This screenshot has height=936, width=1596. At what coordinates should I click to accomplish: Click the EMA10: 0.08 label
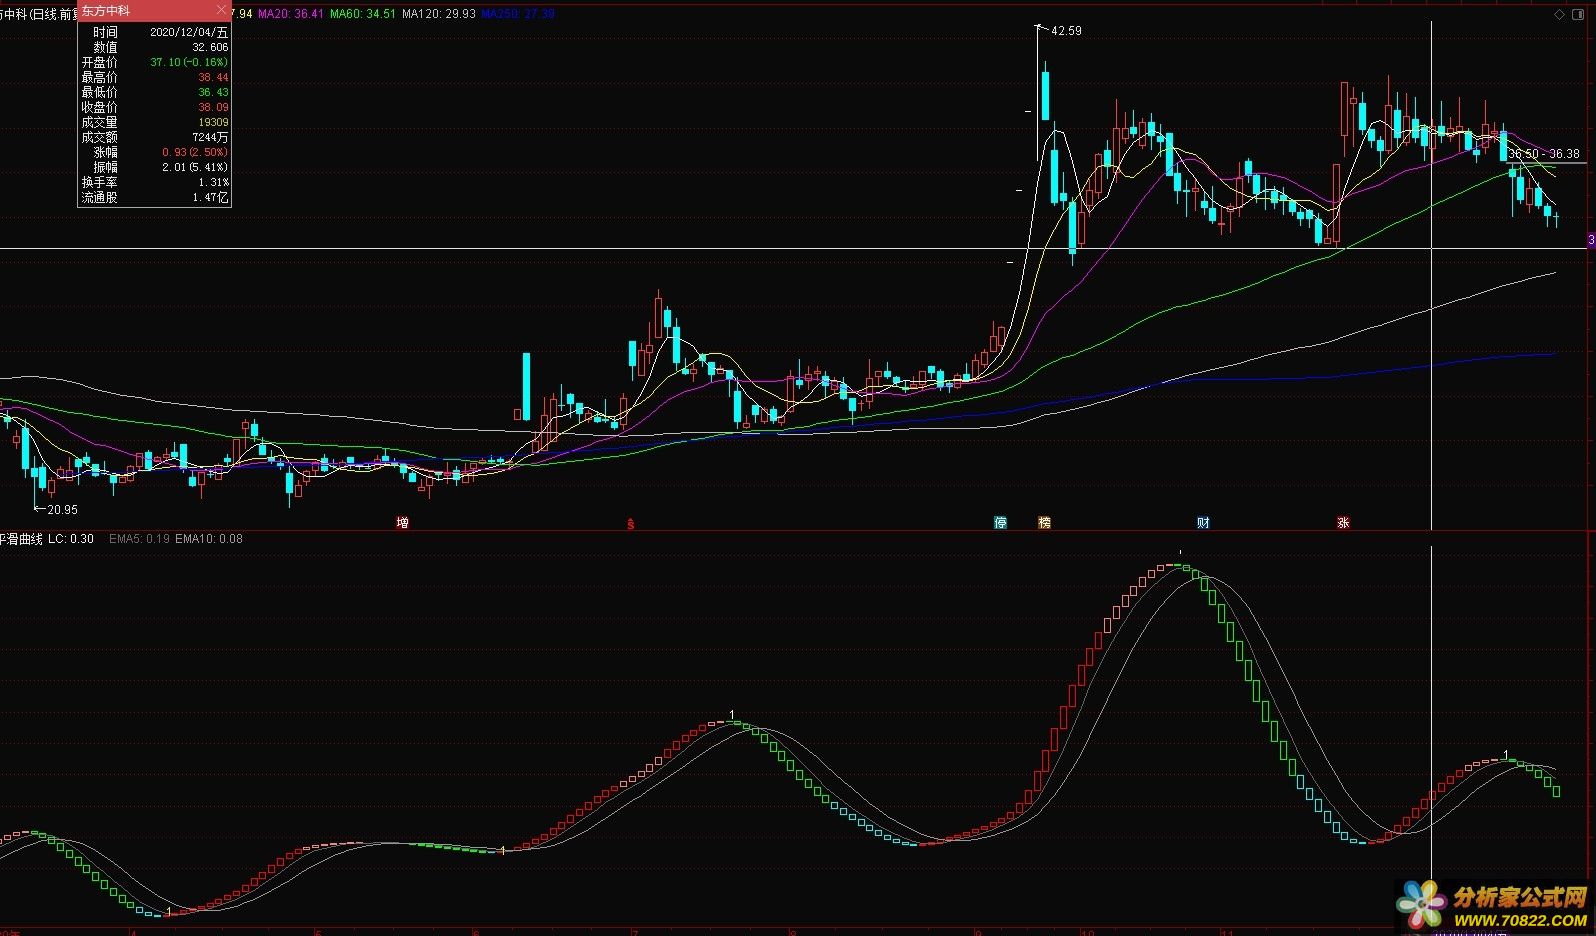pos(209,539)
